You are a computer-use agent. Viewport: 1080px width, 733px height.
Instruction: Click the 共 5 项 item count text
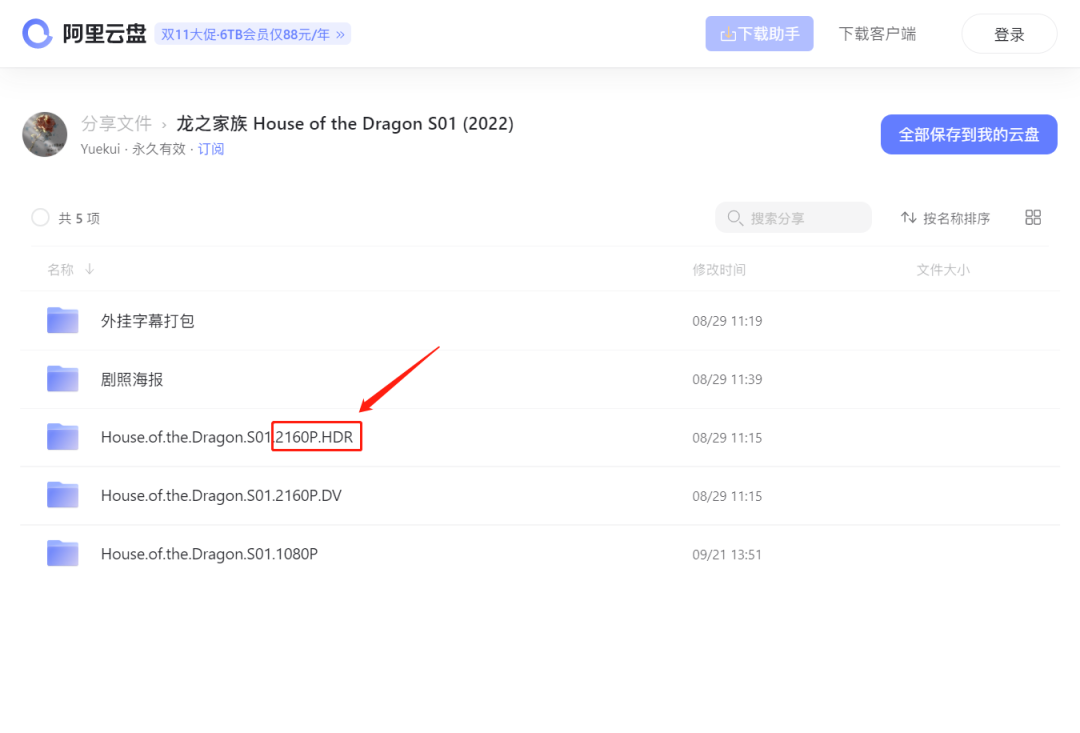pyautogui.click(x=79, y=218)
